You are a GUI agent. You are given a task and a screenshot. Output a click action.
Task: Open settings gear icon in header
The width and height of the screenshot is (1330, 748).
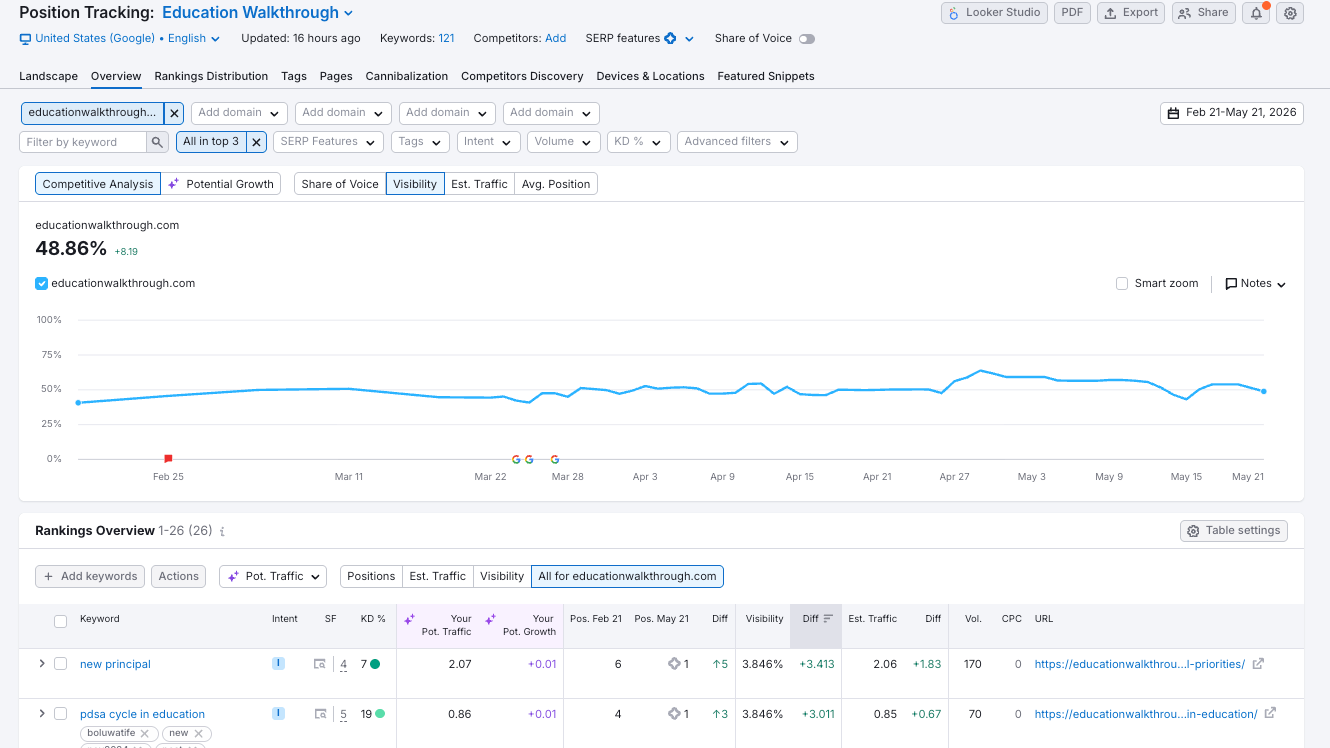pos(1290,13)
